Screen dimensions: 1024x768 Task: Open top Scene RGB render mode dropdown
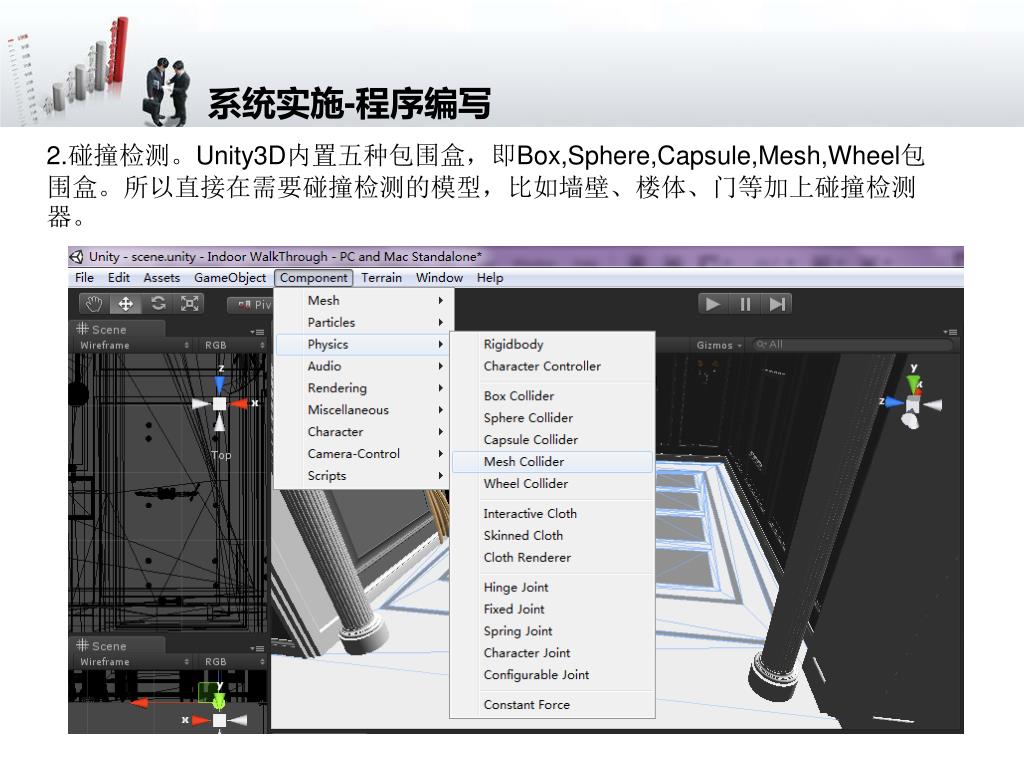pyautogui.click(x=234, y=345)
